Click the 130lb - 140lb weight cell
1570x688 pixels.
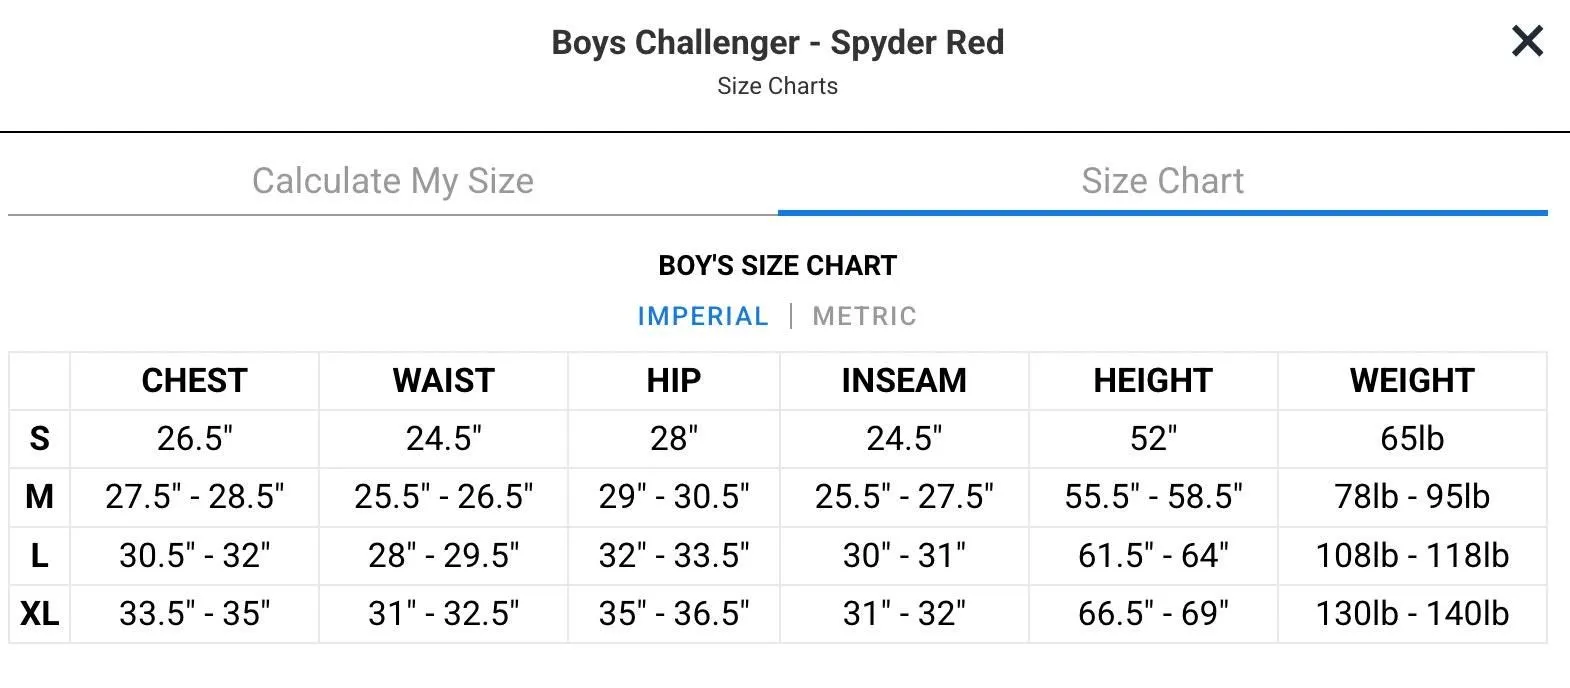(1412, 613)
